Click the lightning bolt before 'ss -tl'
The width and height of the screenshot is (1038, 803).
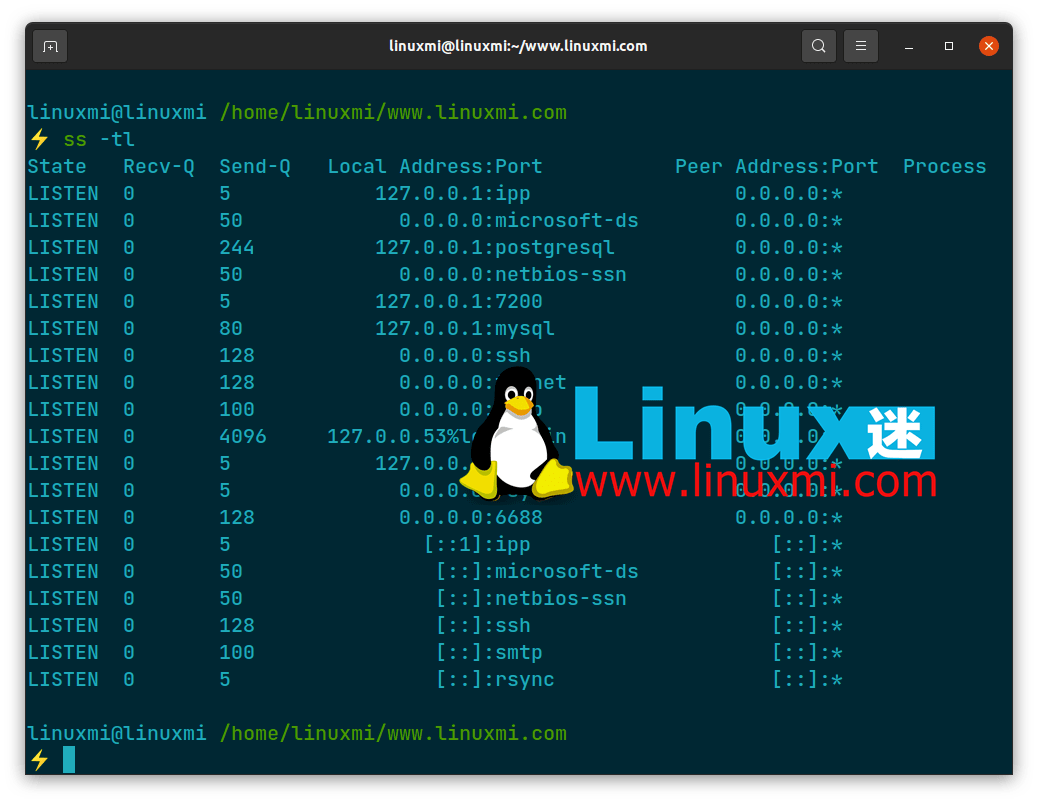40,140
